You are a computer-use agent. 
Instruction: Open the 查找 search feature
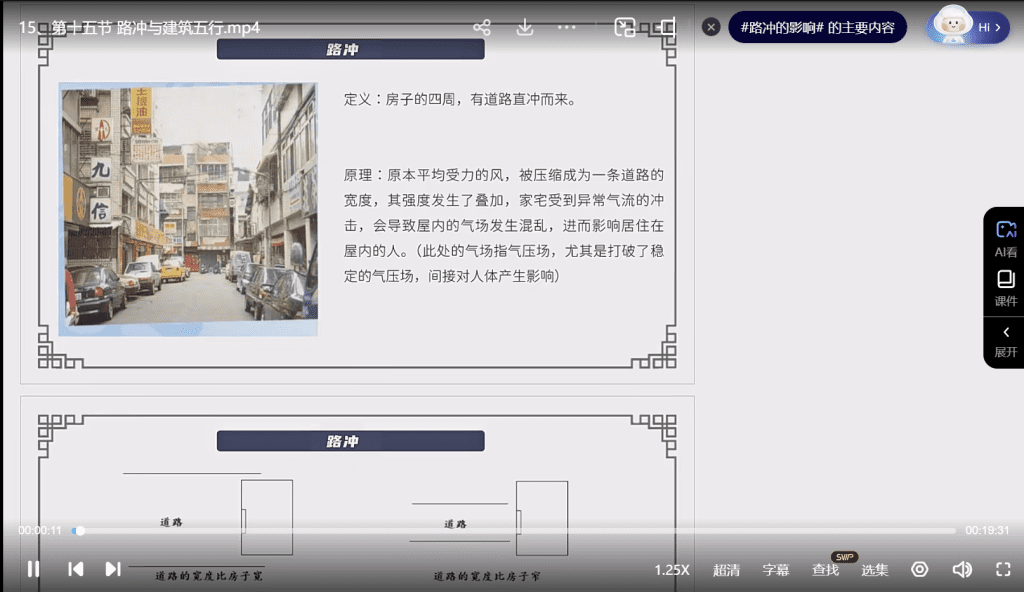(x=825, y=570)
